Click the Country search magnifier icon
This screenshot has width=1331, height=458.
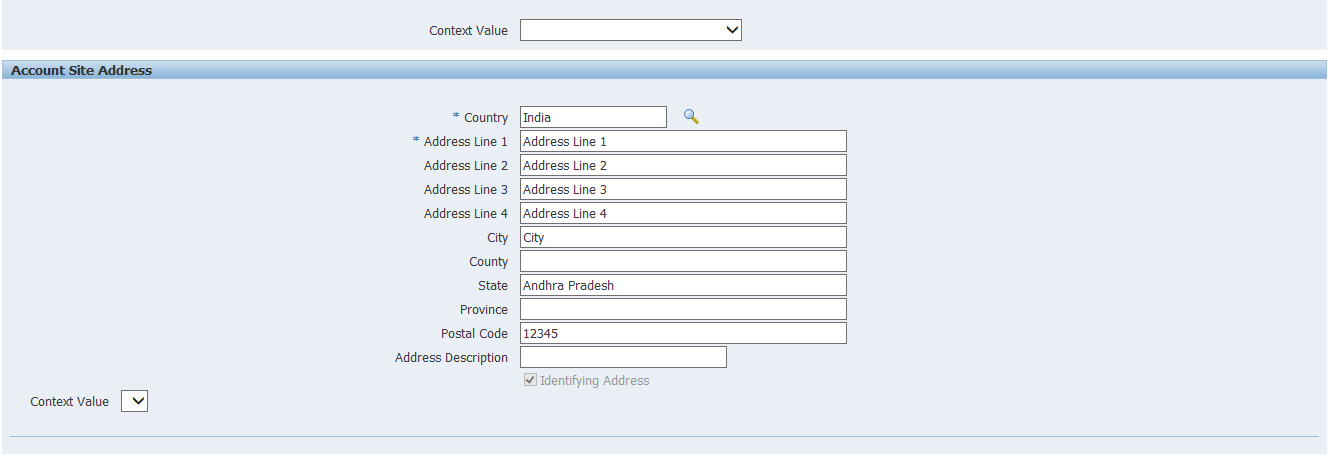[691, 117]
